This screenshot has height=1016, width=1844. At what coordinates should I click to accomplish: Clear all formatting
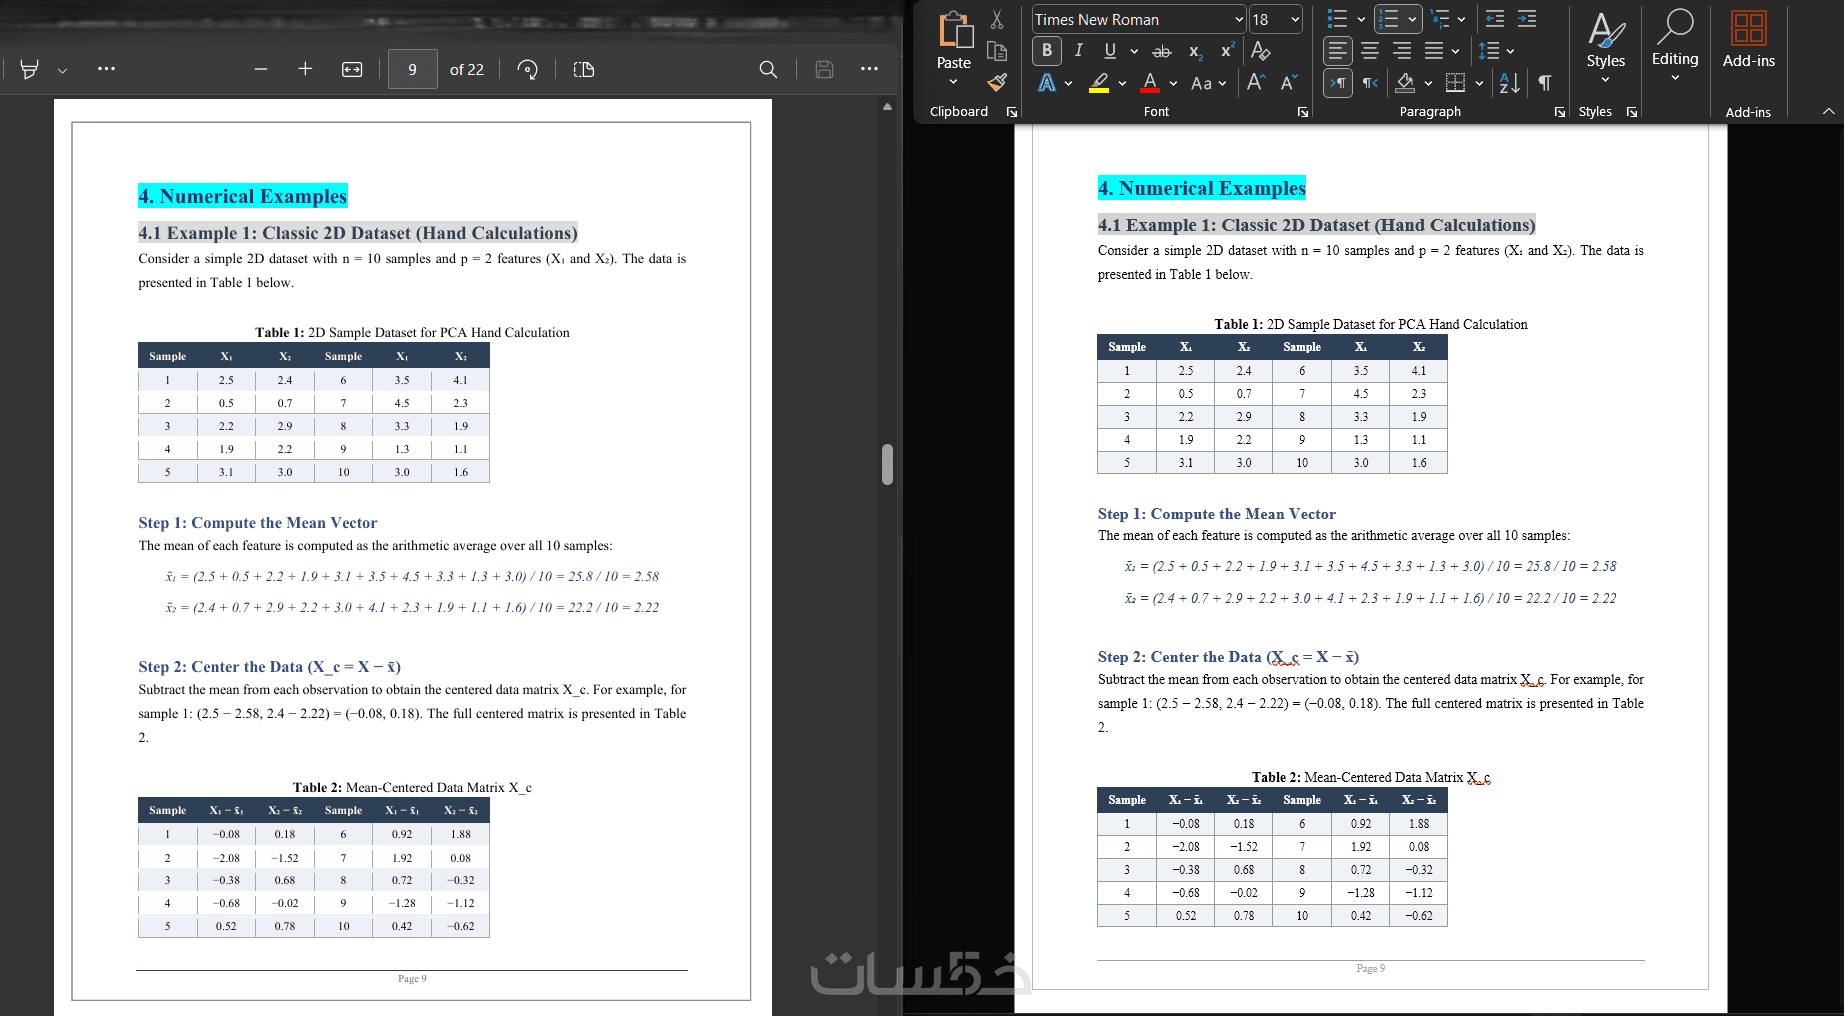(x=1261, y=50)
